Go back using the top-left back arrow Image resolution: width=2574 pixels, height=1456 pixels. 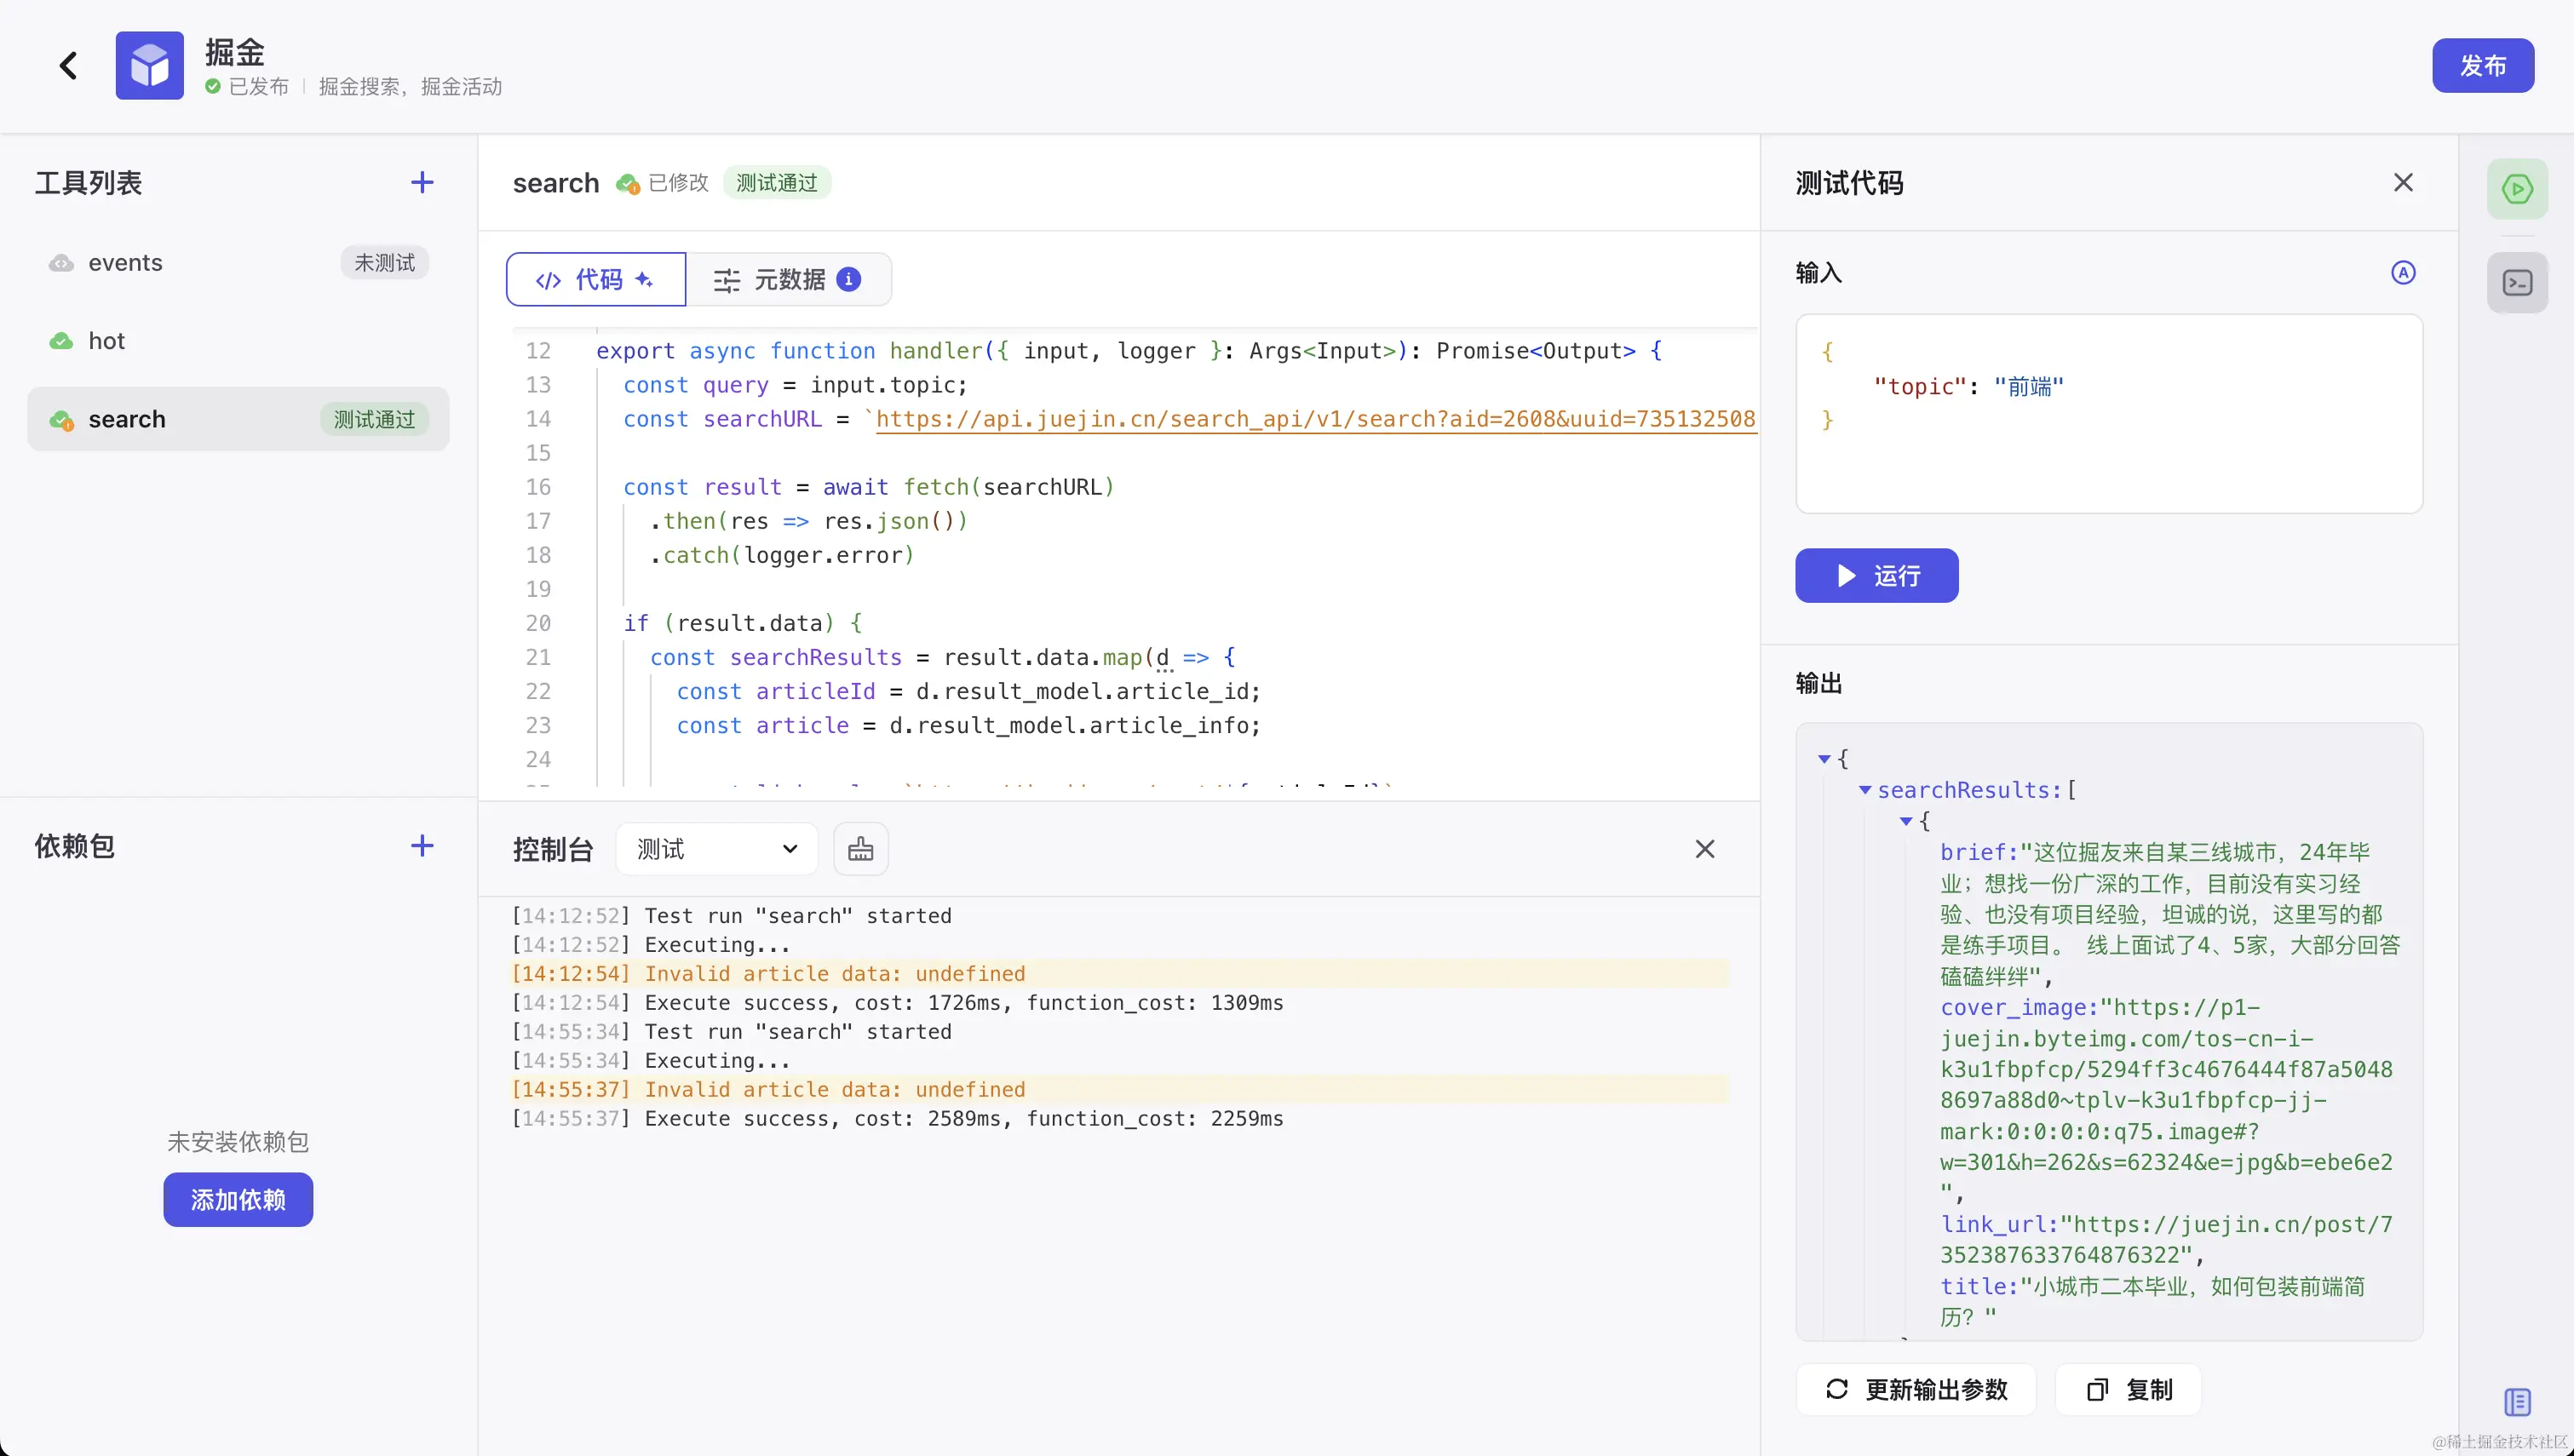click(68, 66)
